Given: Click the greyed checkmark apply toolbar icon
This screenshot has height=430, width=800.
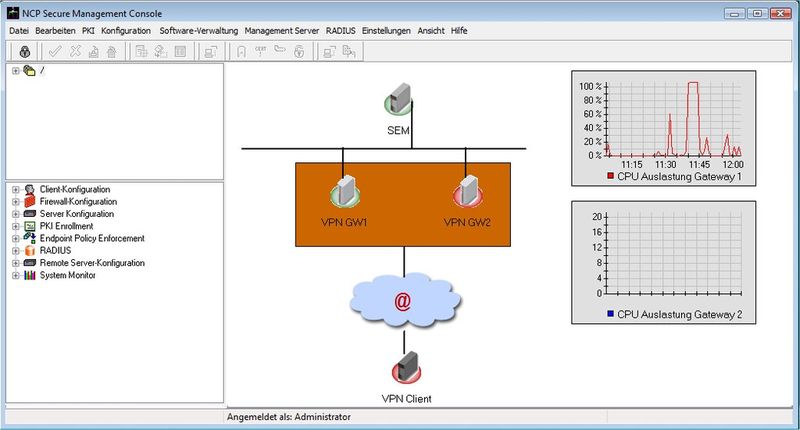Looking at the screenshot, I should [x=55, y=52].
